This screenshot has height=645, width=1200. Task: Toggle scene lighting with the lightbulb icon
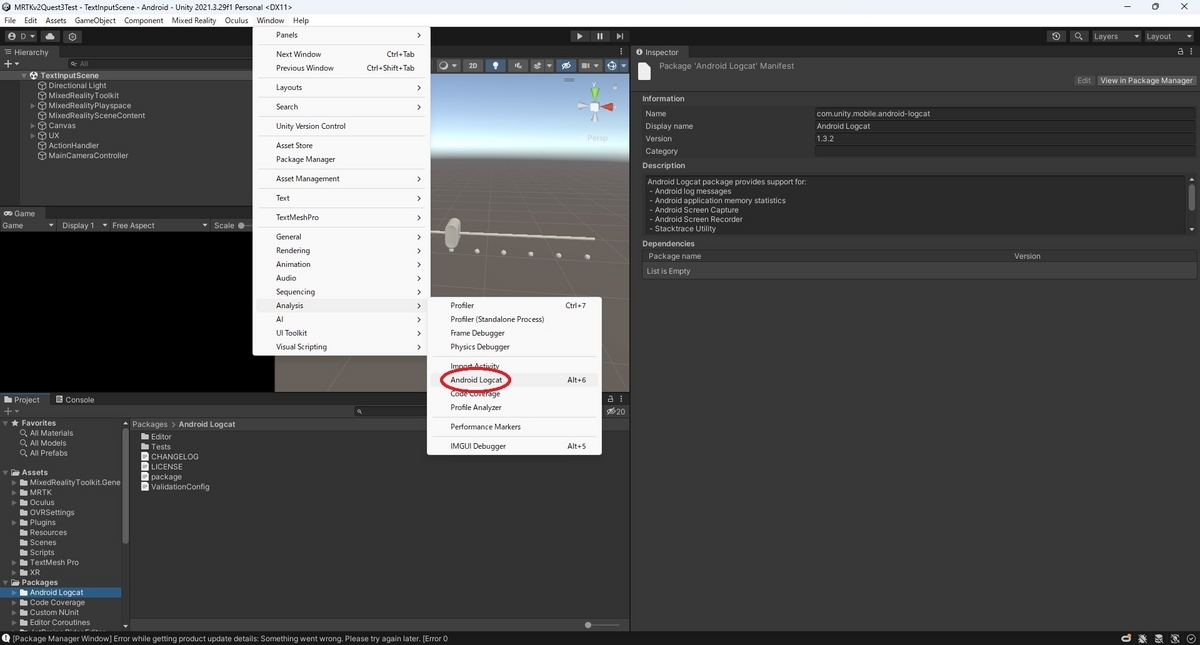(495, 65)
